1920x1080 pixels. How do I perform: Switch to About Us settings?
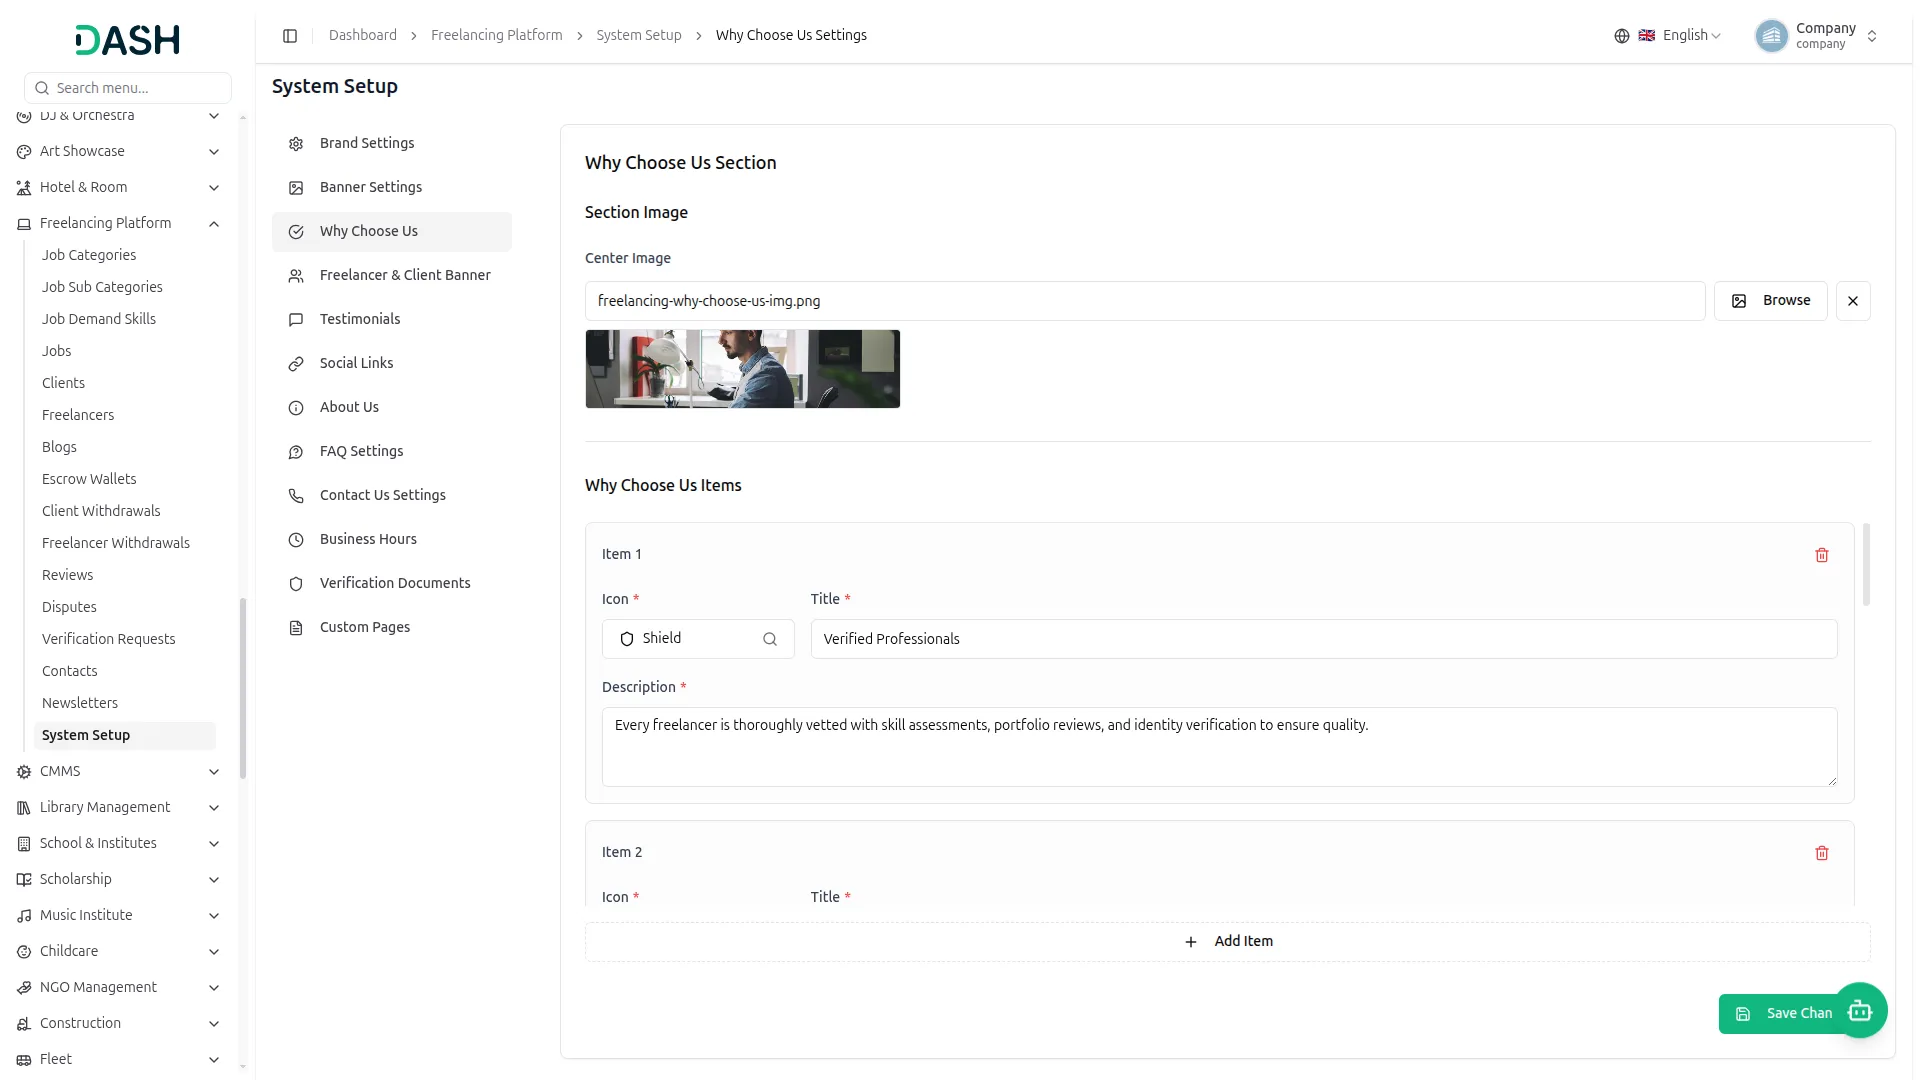[x=392, y=408]
